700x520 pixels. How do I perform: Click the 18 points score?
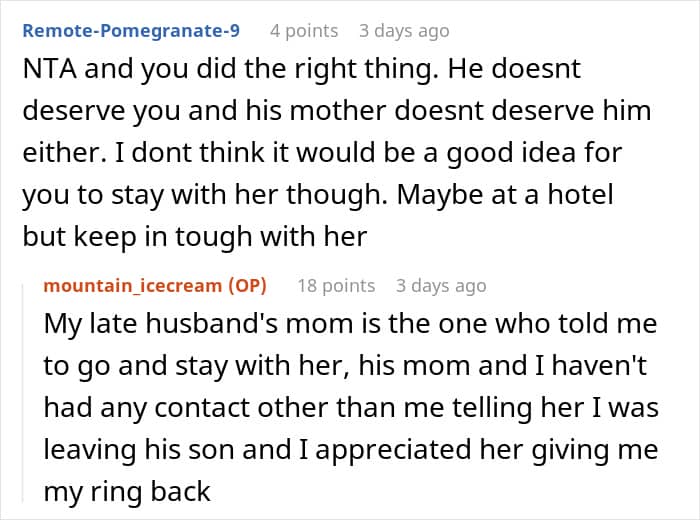tap(336, 285)
